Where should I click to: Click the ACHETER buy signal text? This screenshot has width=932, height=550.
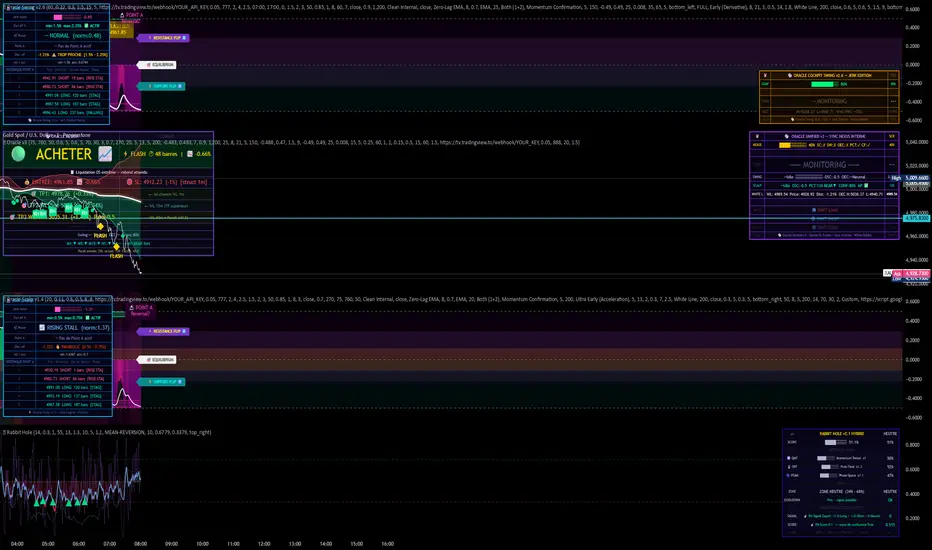pyautogui.click(x=64, y=154)
